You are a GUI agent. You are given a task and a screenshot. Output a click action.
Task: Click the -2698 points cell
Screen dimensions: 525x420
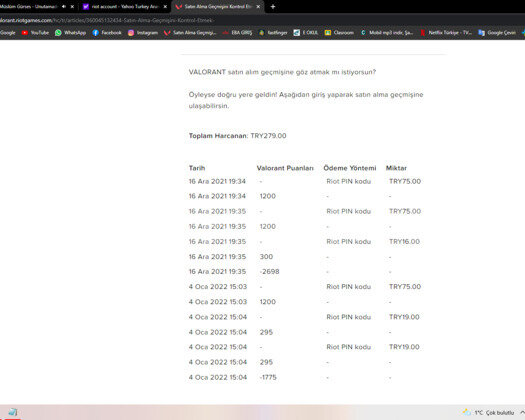(x=269, y=272)
